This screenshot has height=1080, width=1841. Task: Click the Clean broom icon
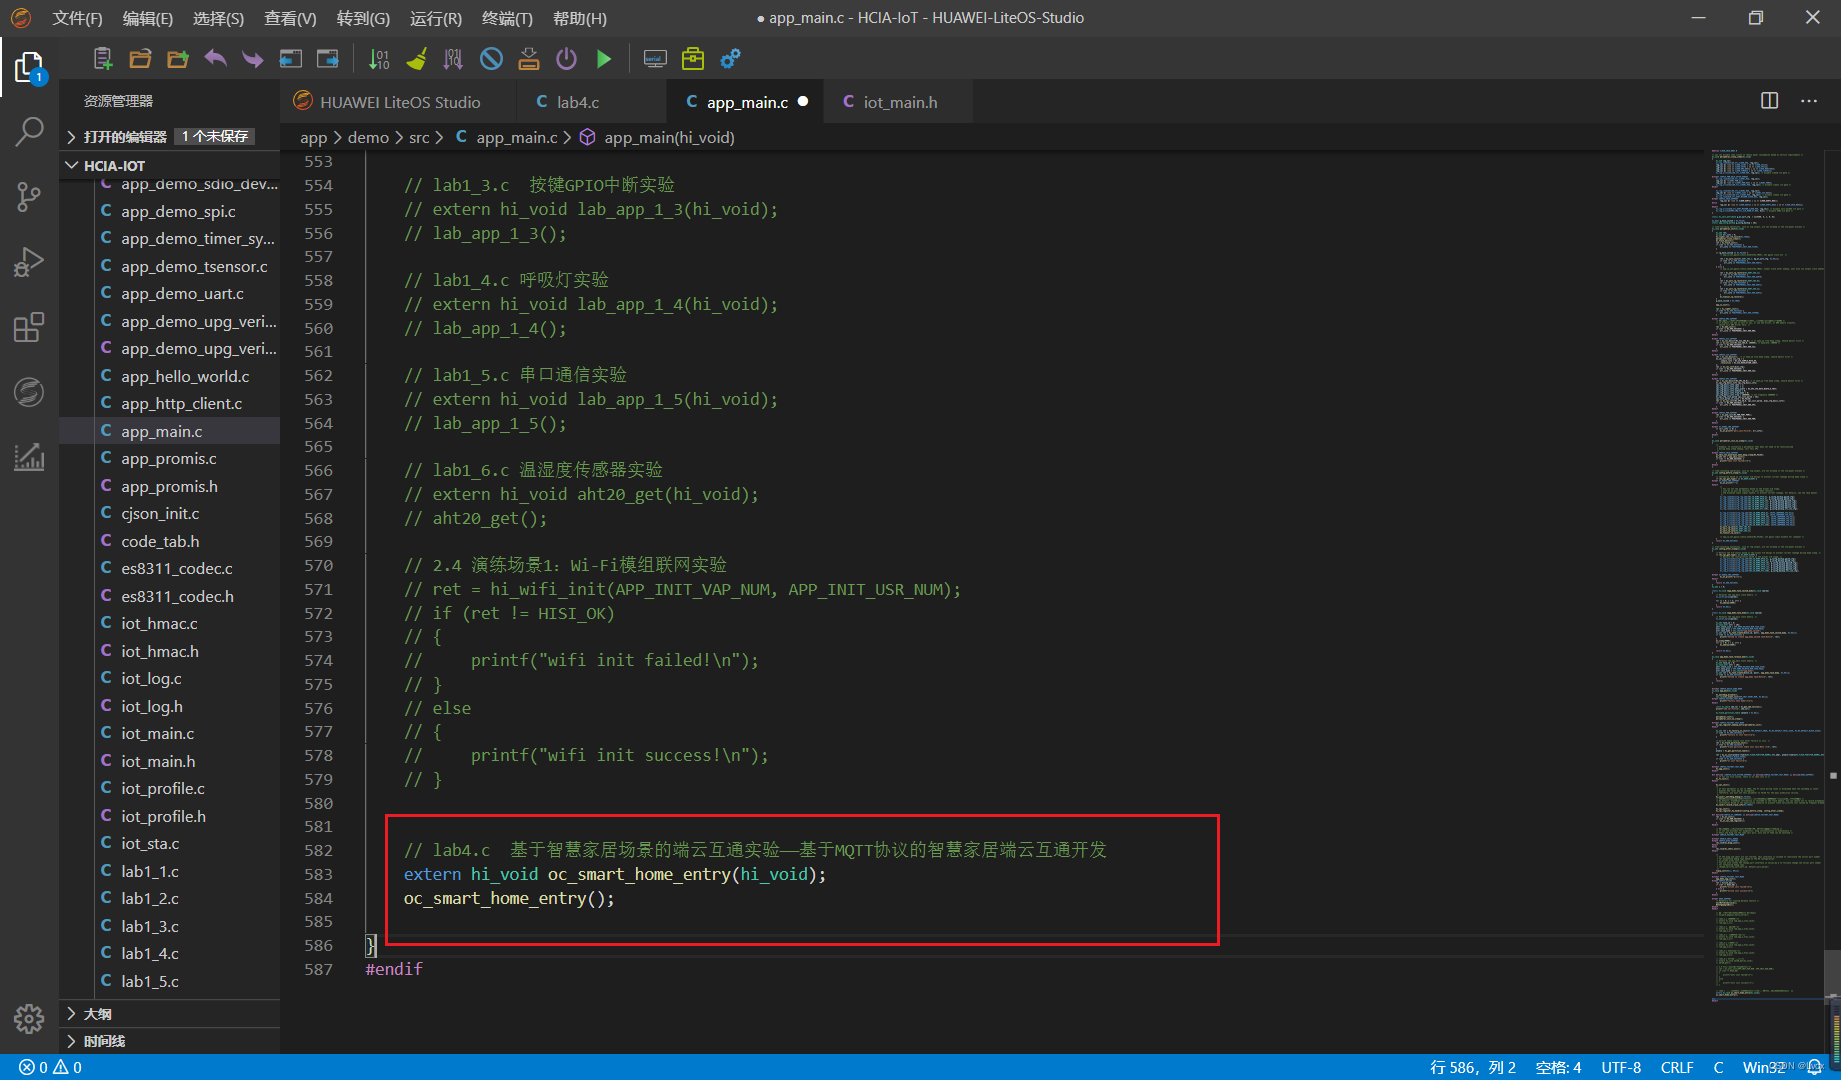417,59
